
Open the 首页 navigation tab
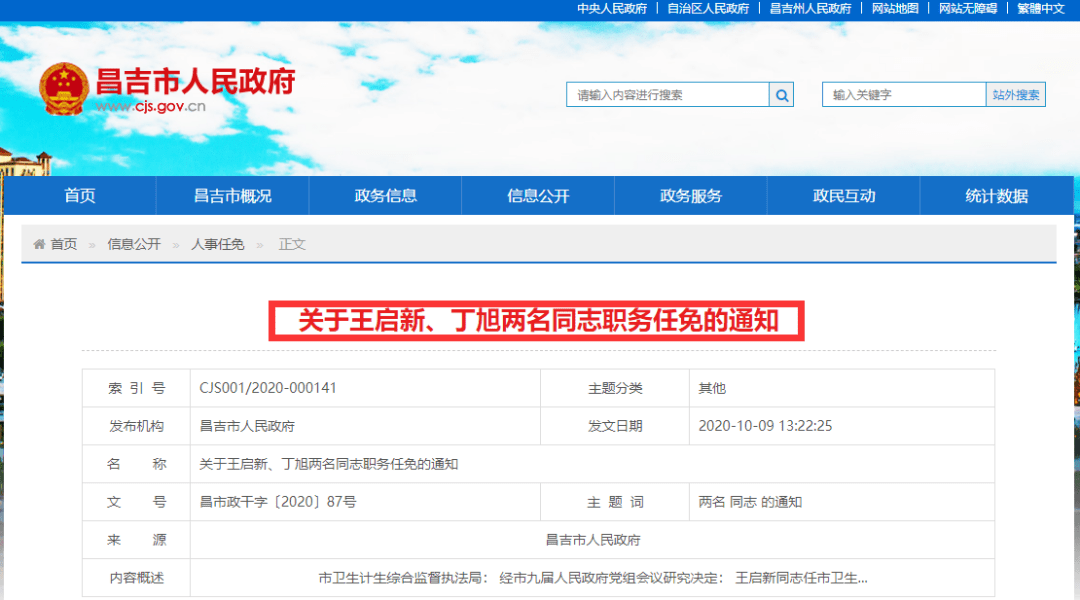pos(80,196)
